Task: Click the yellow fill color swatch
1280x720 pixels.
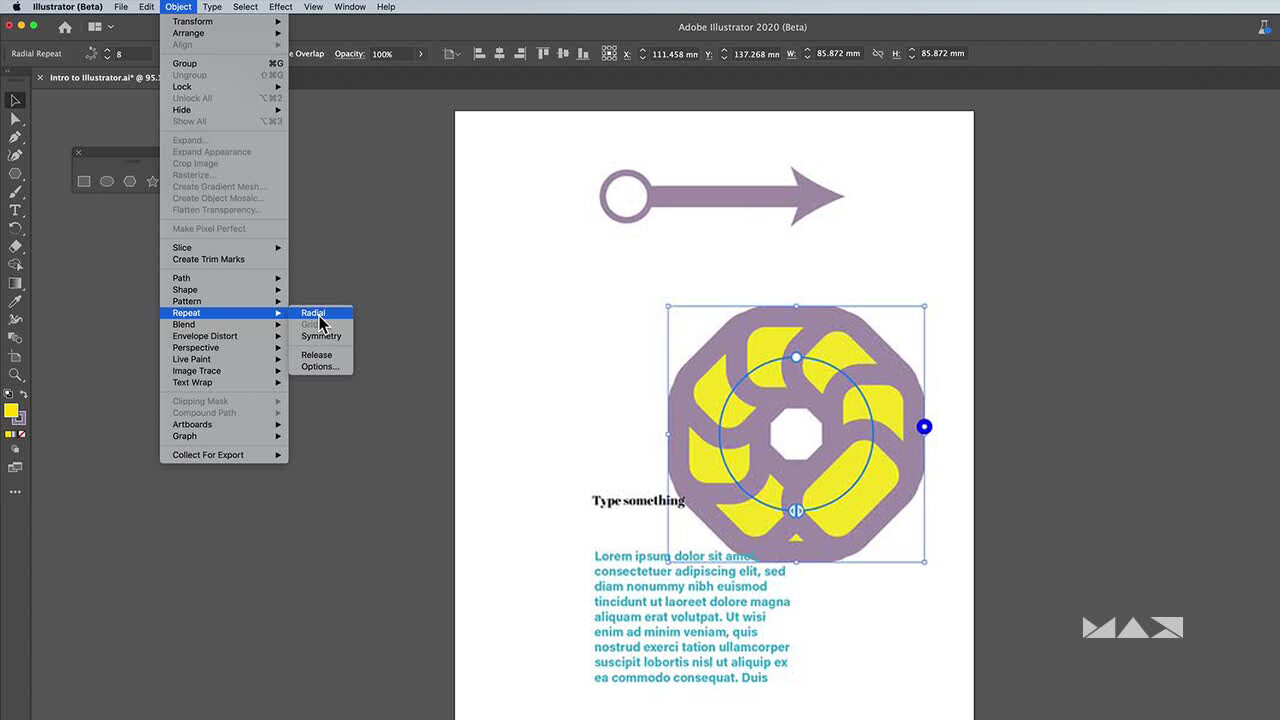Action: [x=11, y=411]
